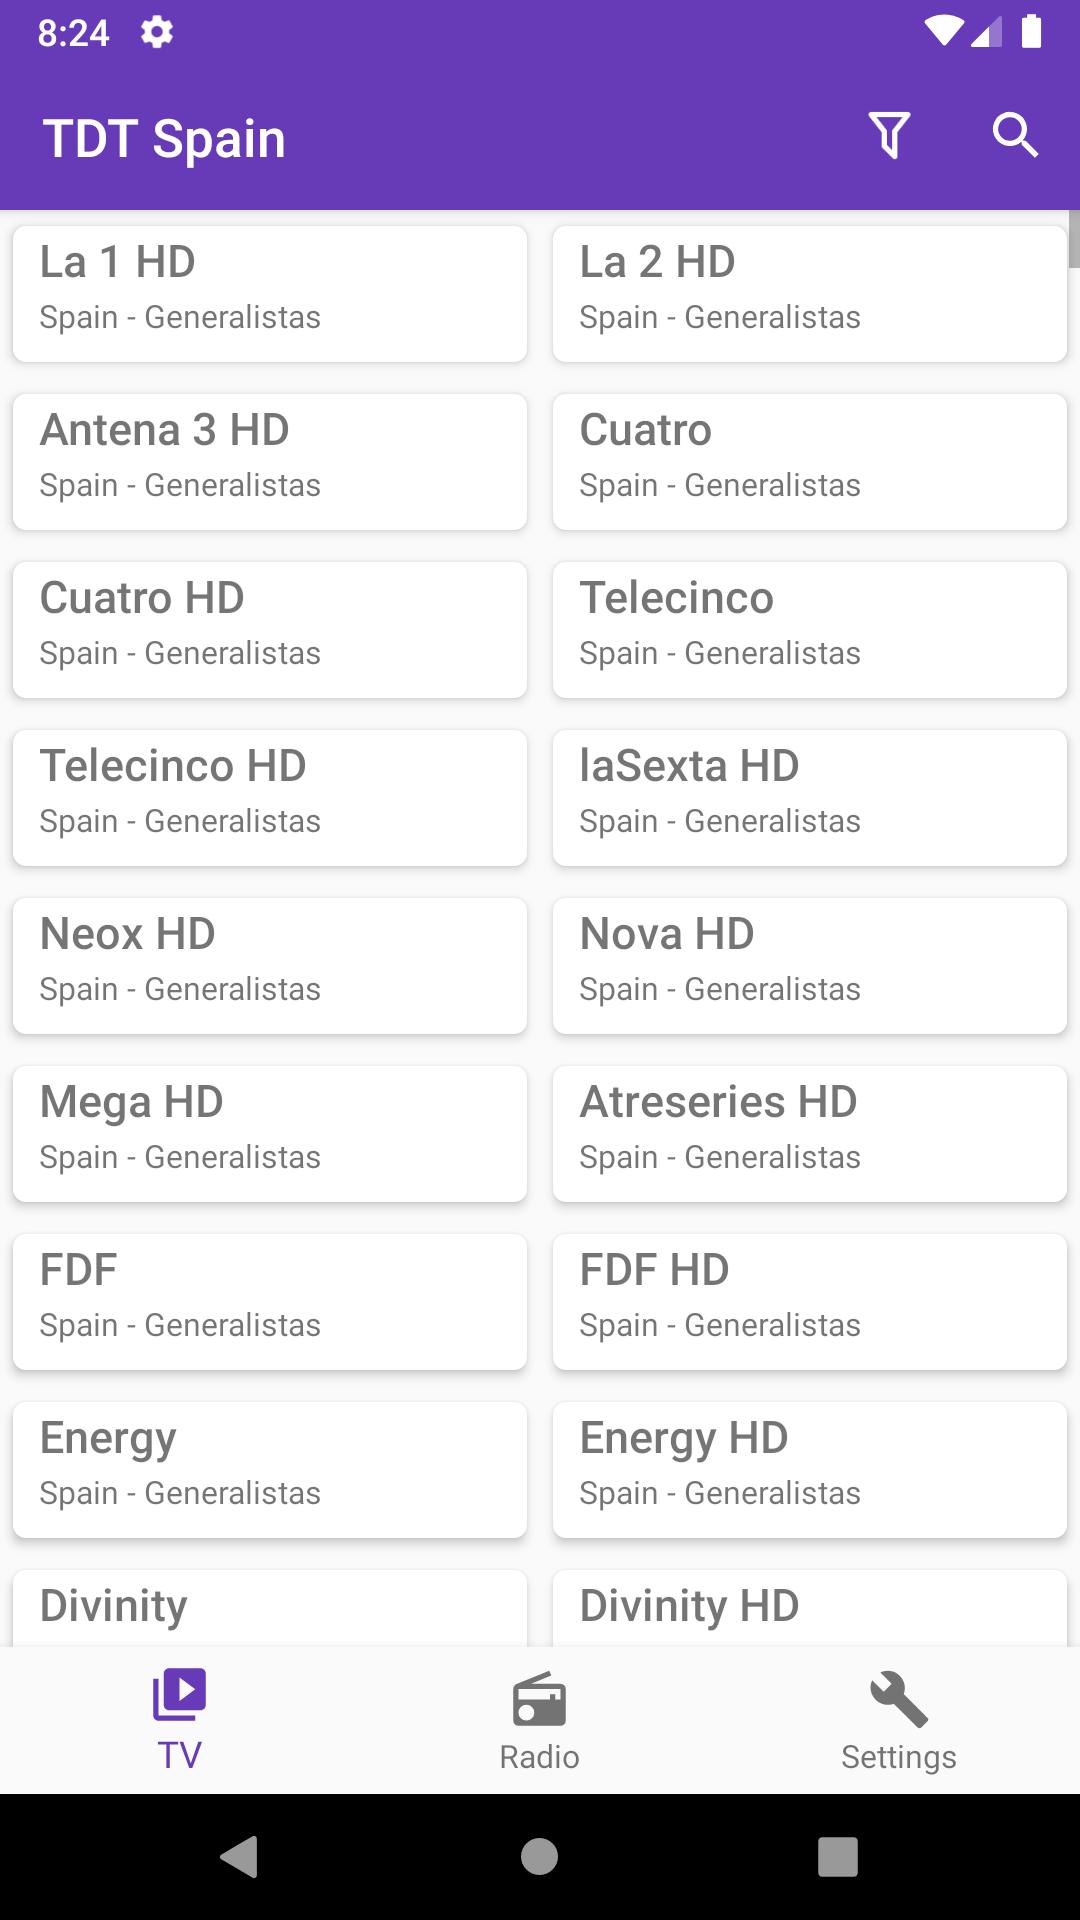Select the Mega HD channel card
The height and width of the screenshot is (1920, 1080).
point(270,1134)
